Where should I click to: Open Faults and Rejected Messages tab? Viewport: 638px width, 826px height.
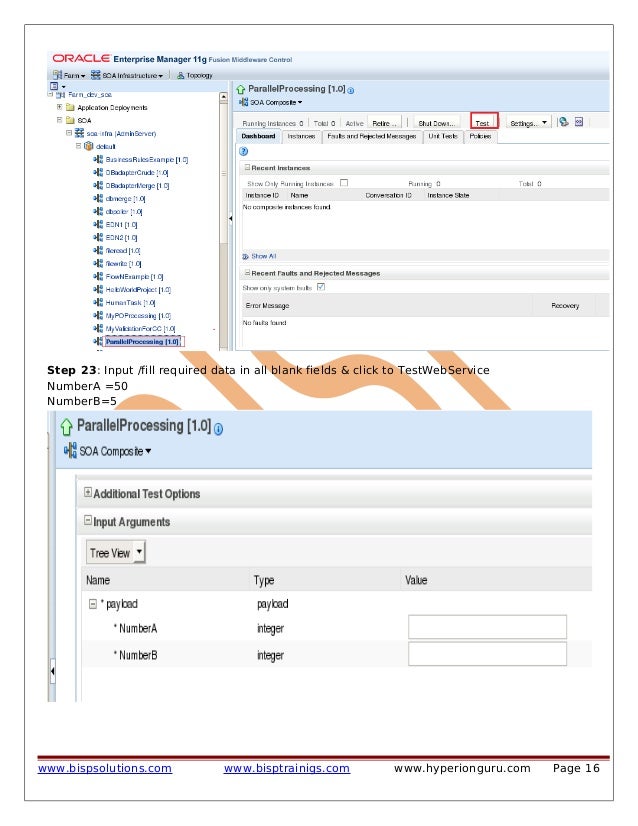coord(371,136)
